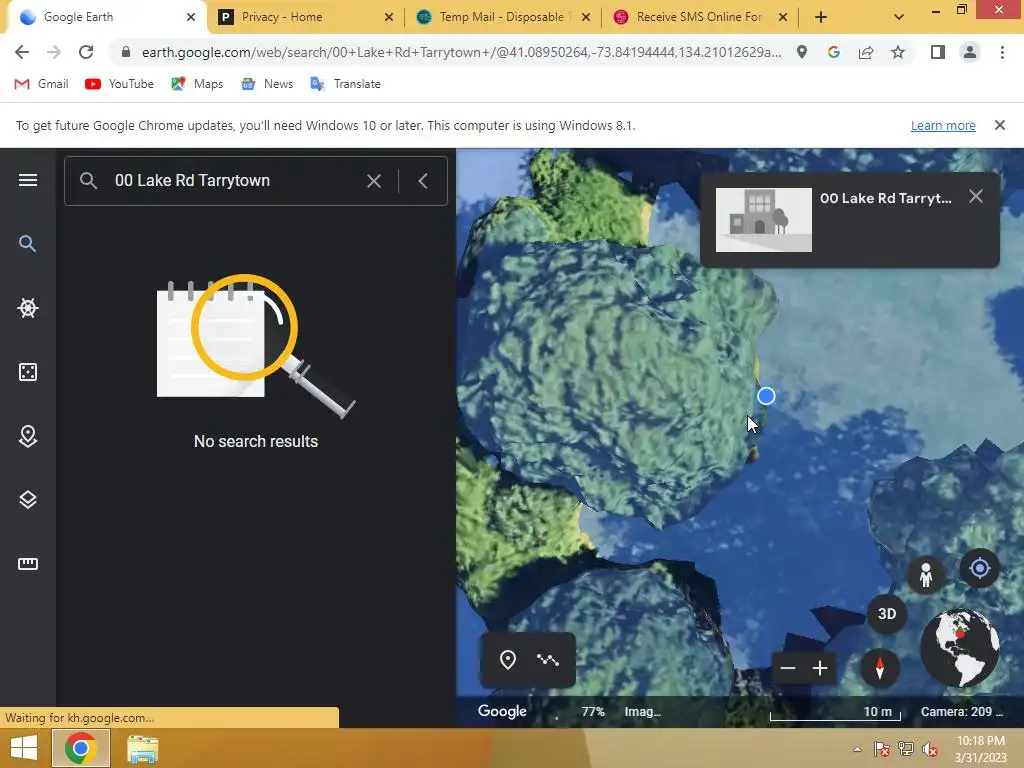
Task: Open Windows Start button
Action: [24, 748]
